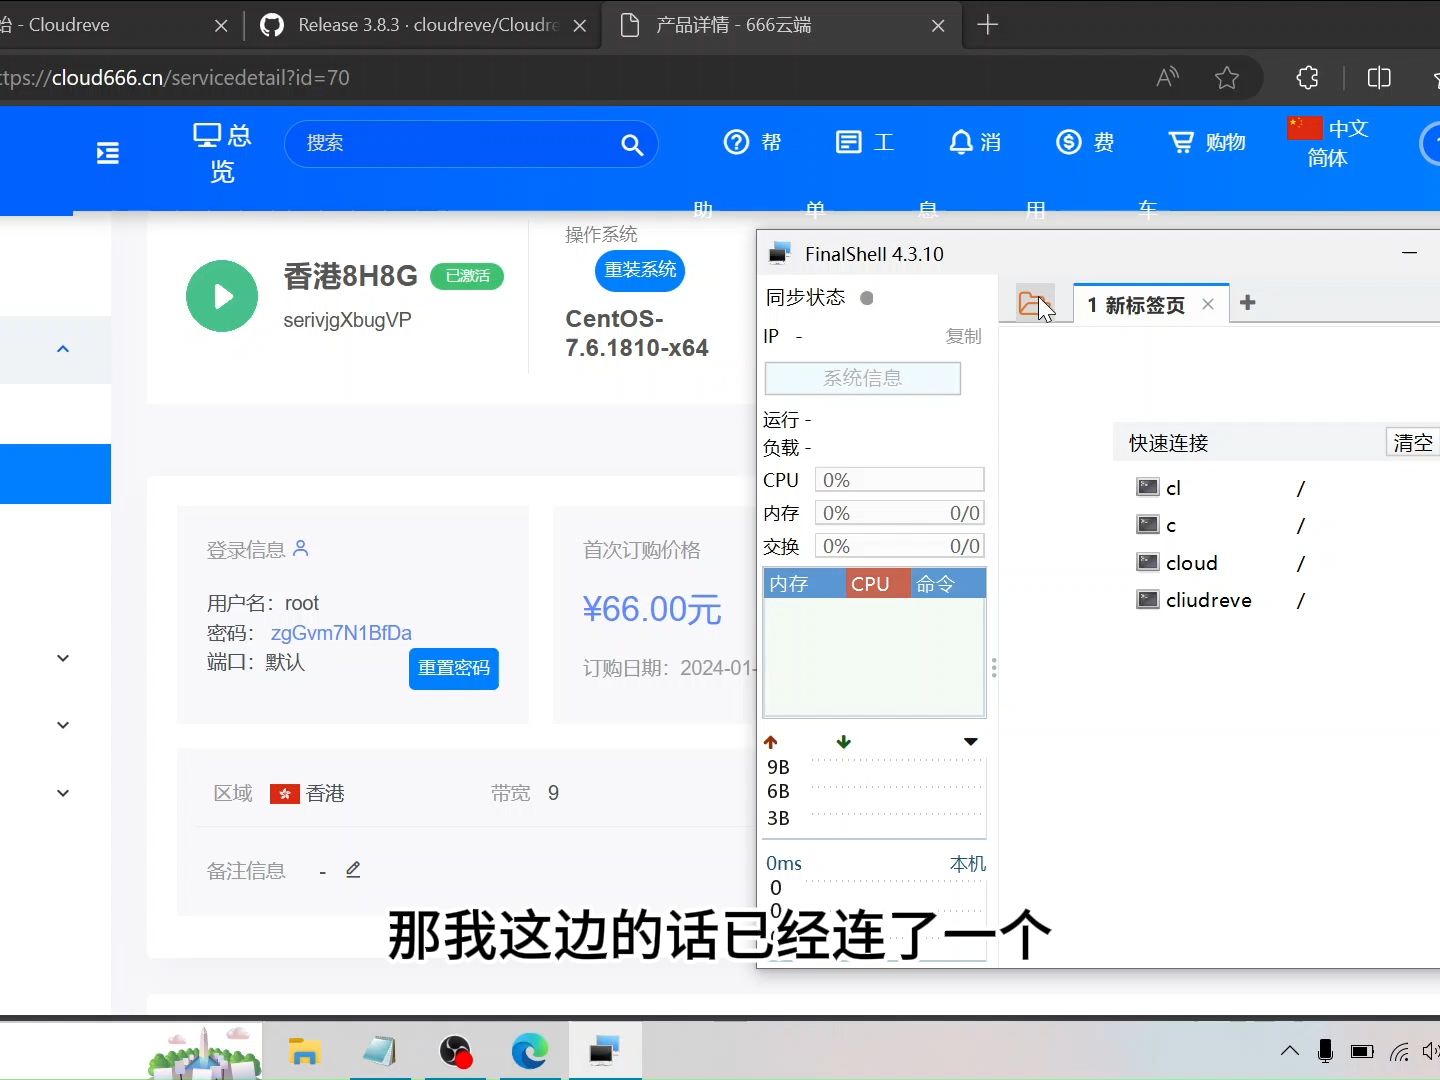Collapse the sidebar section with the up chevron

click(x=63, y=349)
